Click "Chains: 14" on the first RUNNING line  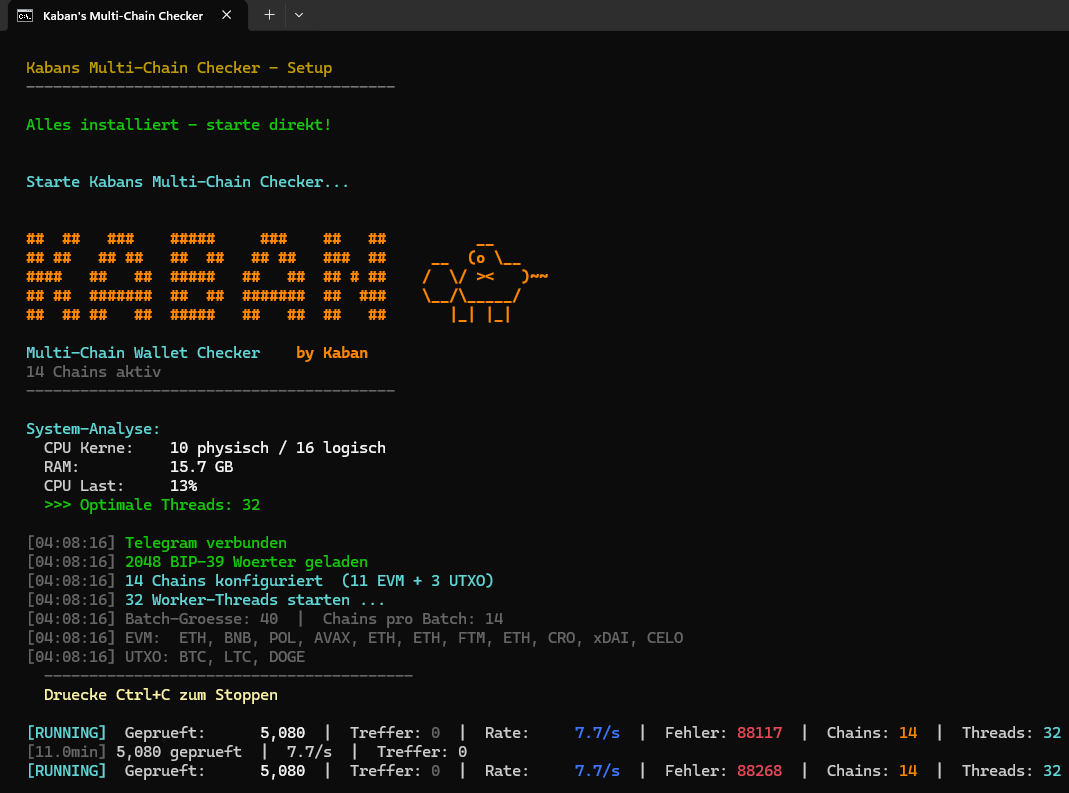[x=872, y=733]
